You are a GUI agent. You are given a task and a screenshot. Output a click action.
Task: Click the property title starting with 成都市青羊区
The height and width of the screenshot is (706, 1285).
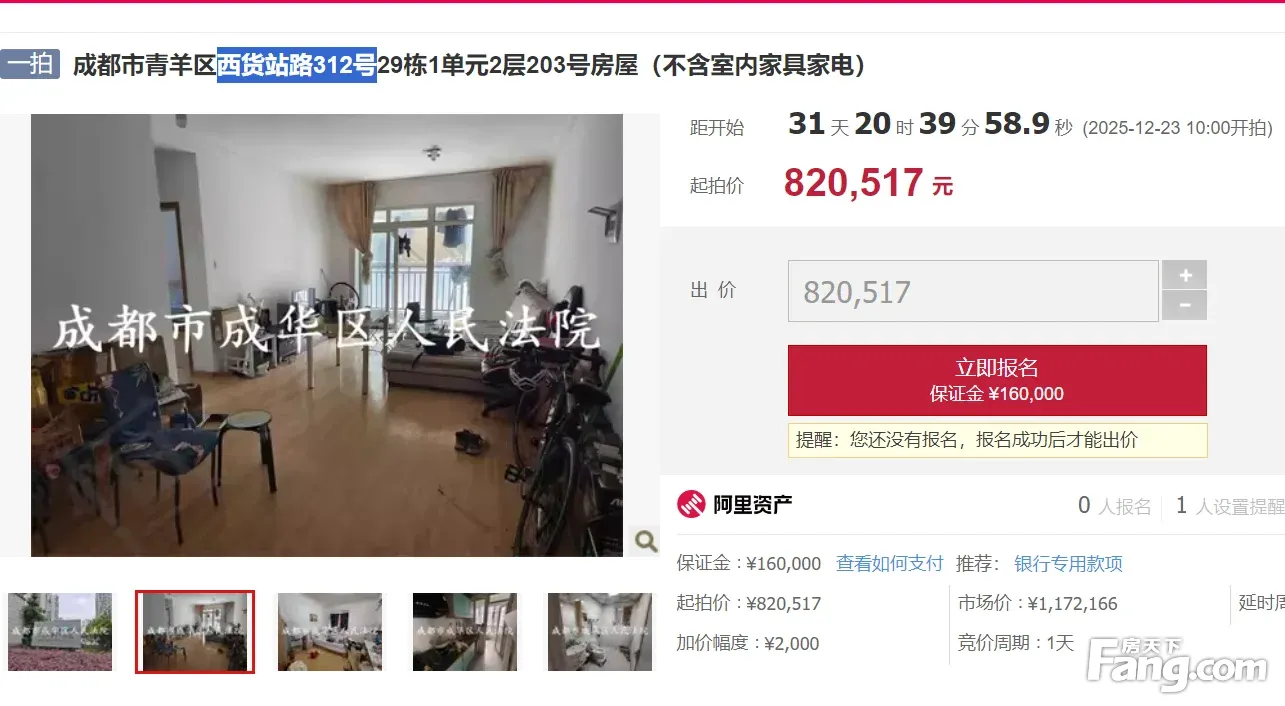469,65
